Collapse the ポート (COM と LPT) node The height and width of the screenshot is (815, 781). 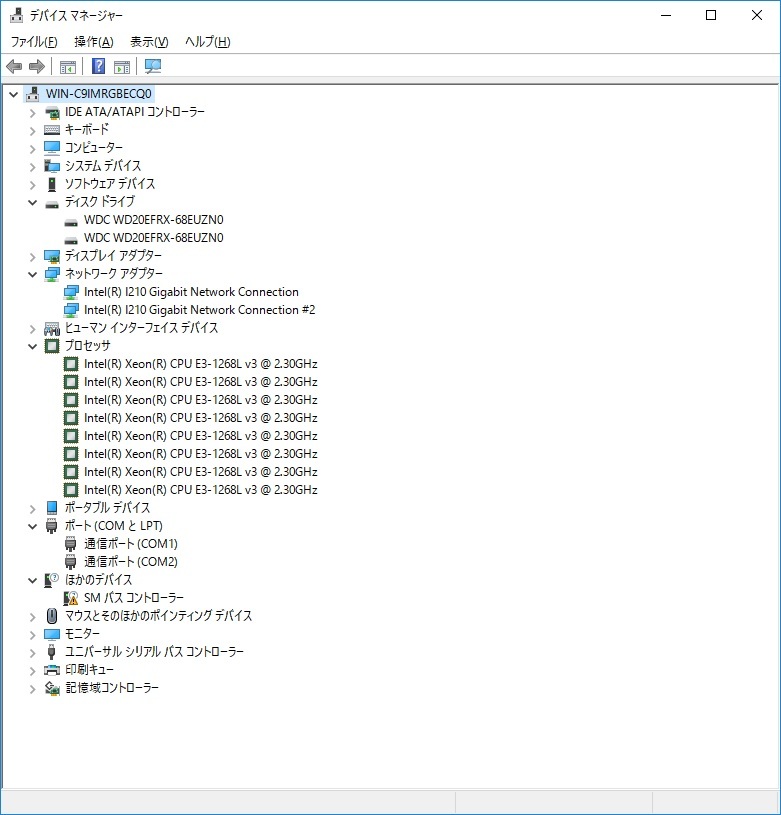click(32, 526)
